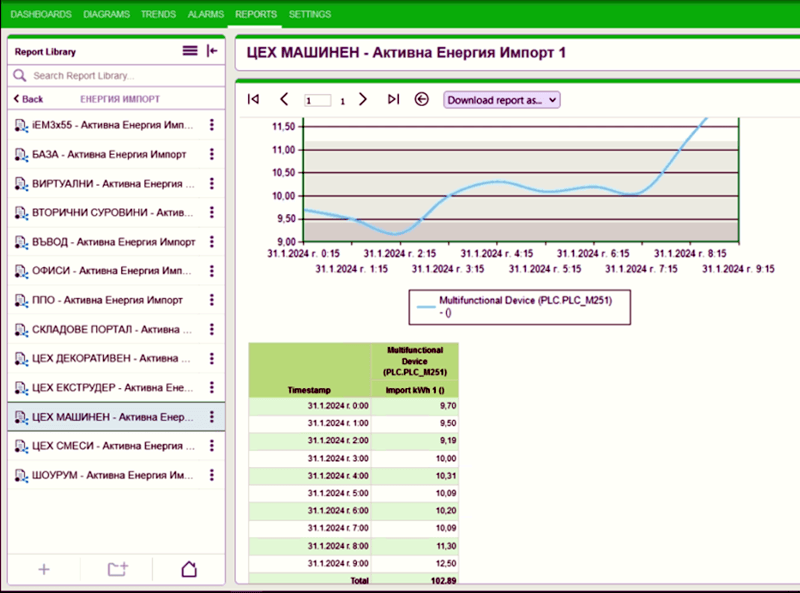Open options menu for ЦЕХ МАШИНЕН report

pyautogui.click(x=212, y=417)
